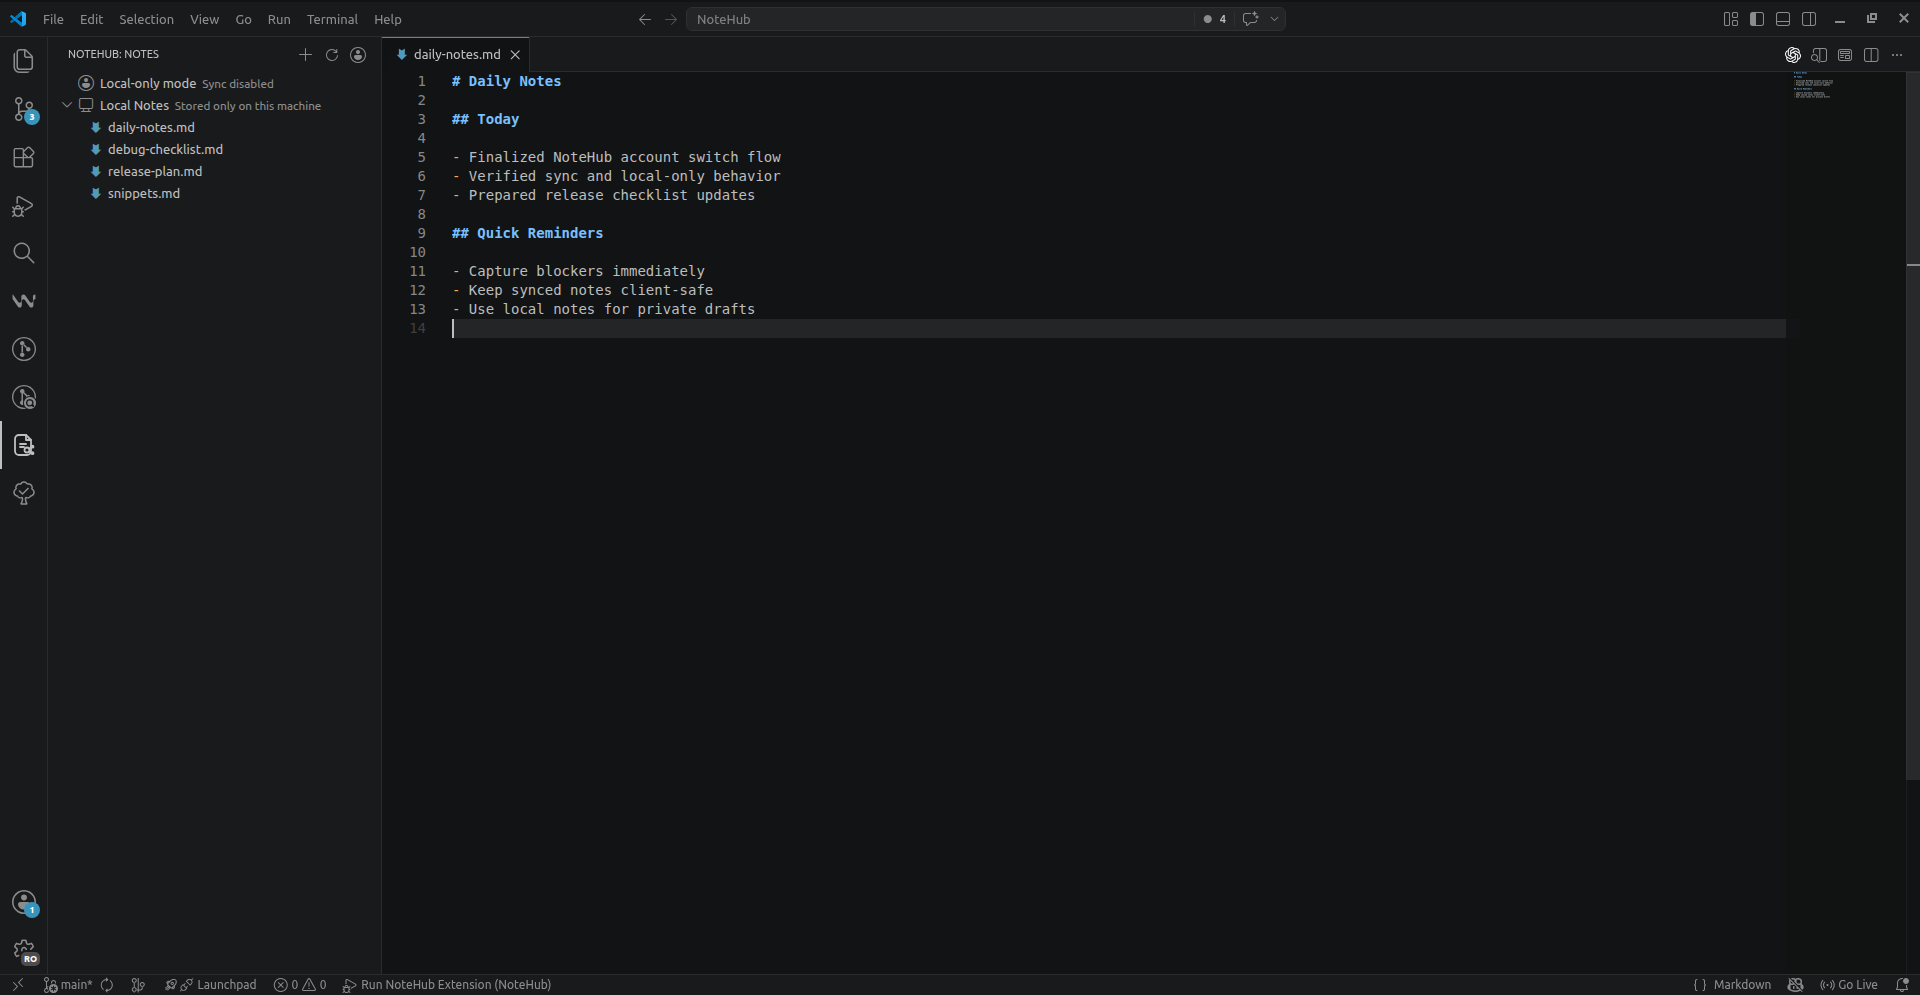1920x995 pixels.
Task: Select the daily-notes.md editor tab
Action: pos(456,55)
